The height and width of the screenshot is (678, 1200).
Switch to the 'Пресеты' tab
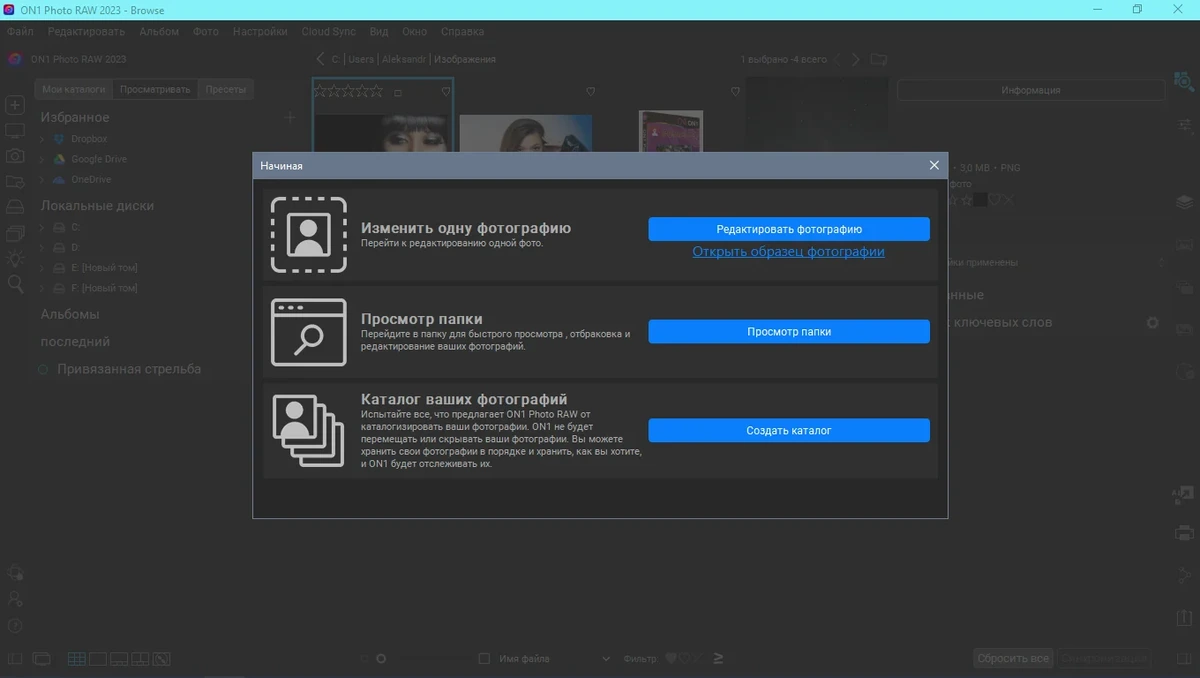pyautogui.click(x=225, y=89)
